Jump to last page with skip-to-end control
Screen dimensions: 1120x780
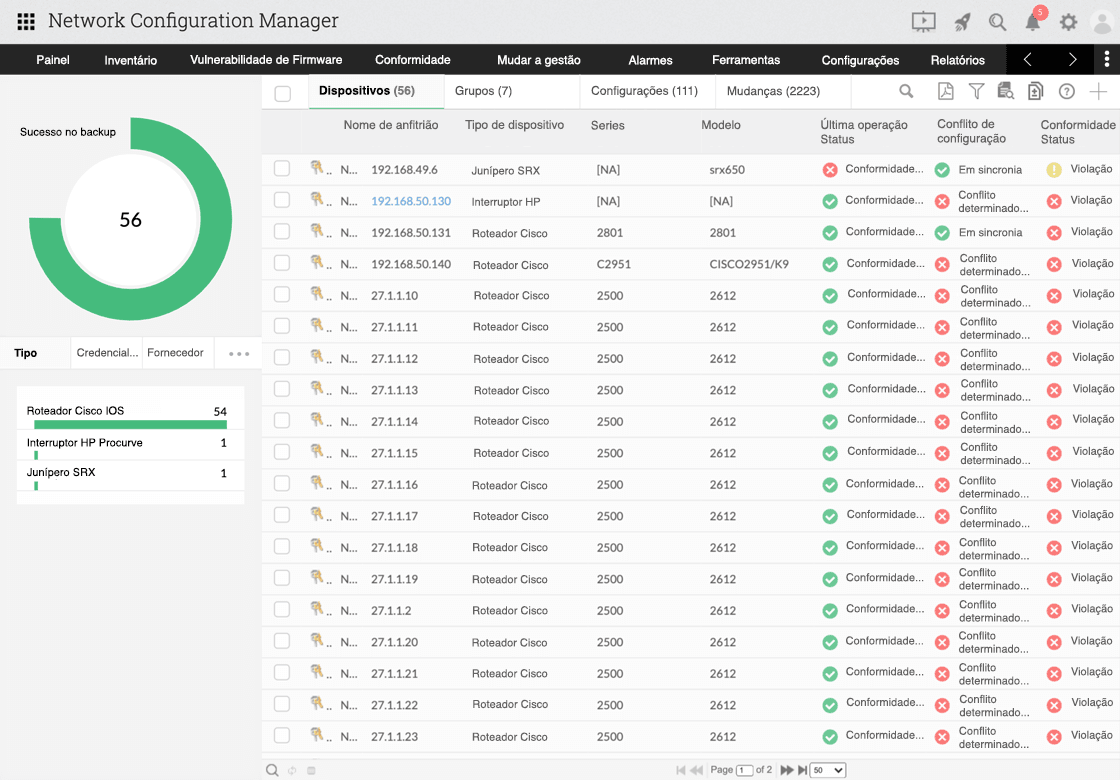(803, 770)
